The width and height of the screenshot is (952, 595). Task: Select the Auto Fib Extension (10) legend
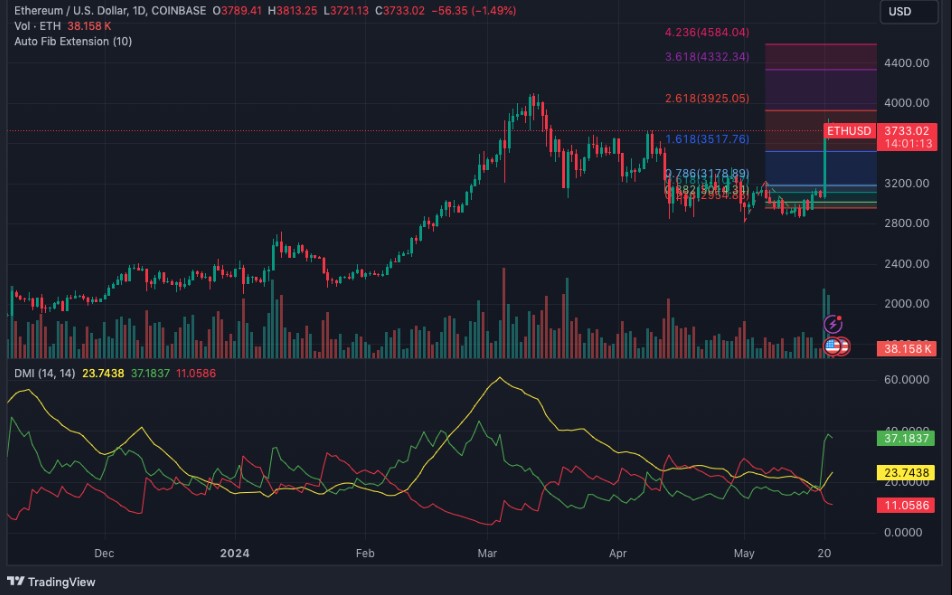pos(72,41)
